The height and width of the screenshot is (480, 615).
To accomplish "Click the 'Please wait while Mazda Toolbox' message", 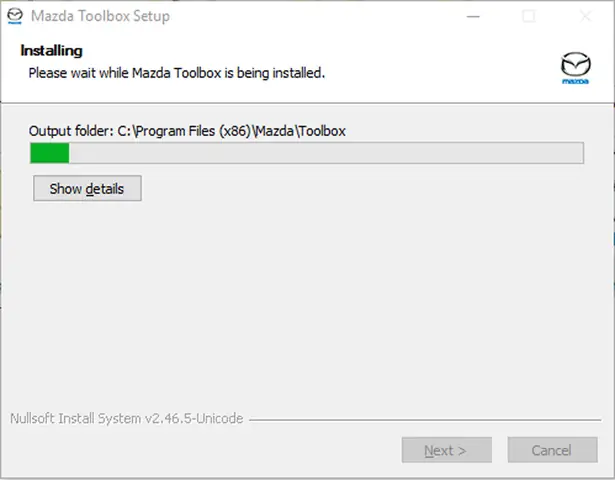I will coord(176,73).
